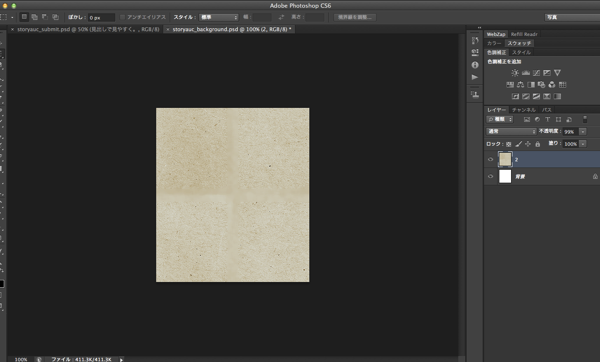
Task: Choose Intersect with Selection mode
Action: tap(55, 17)
